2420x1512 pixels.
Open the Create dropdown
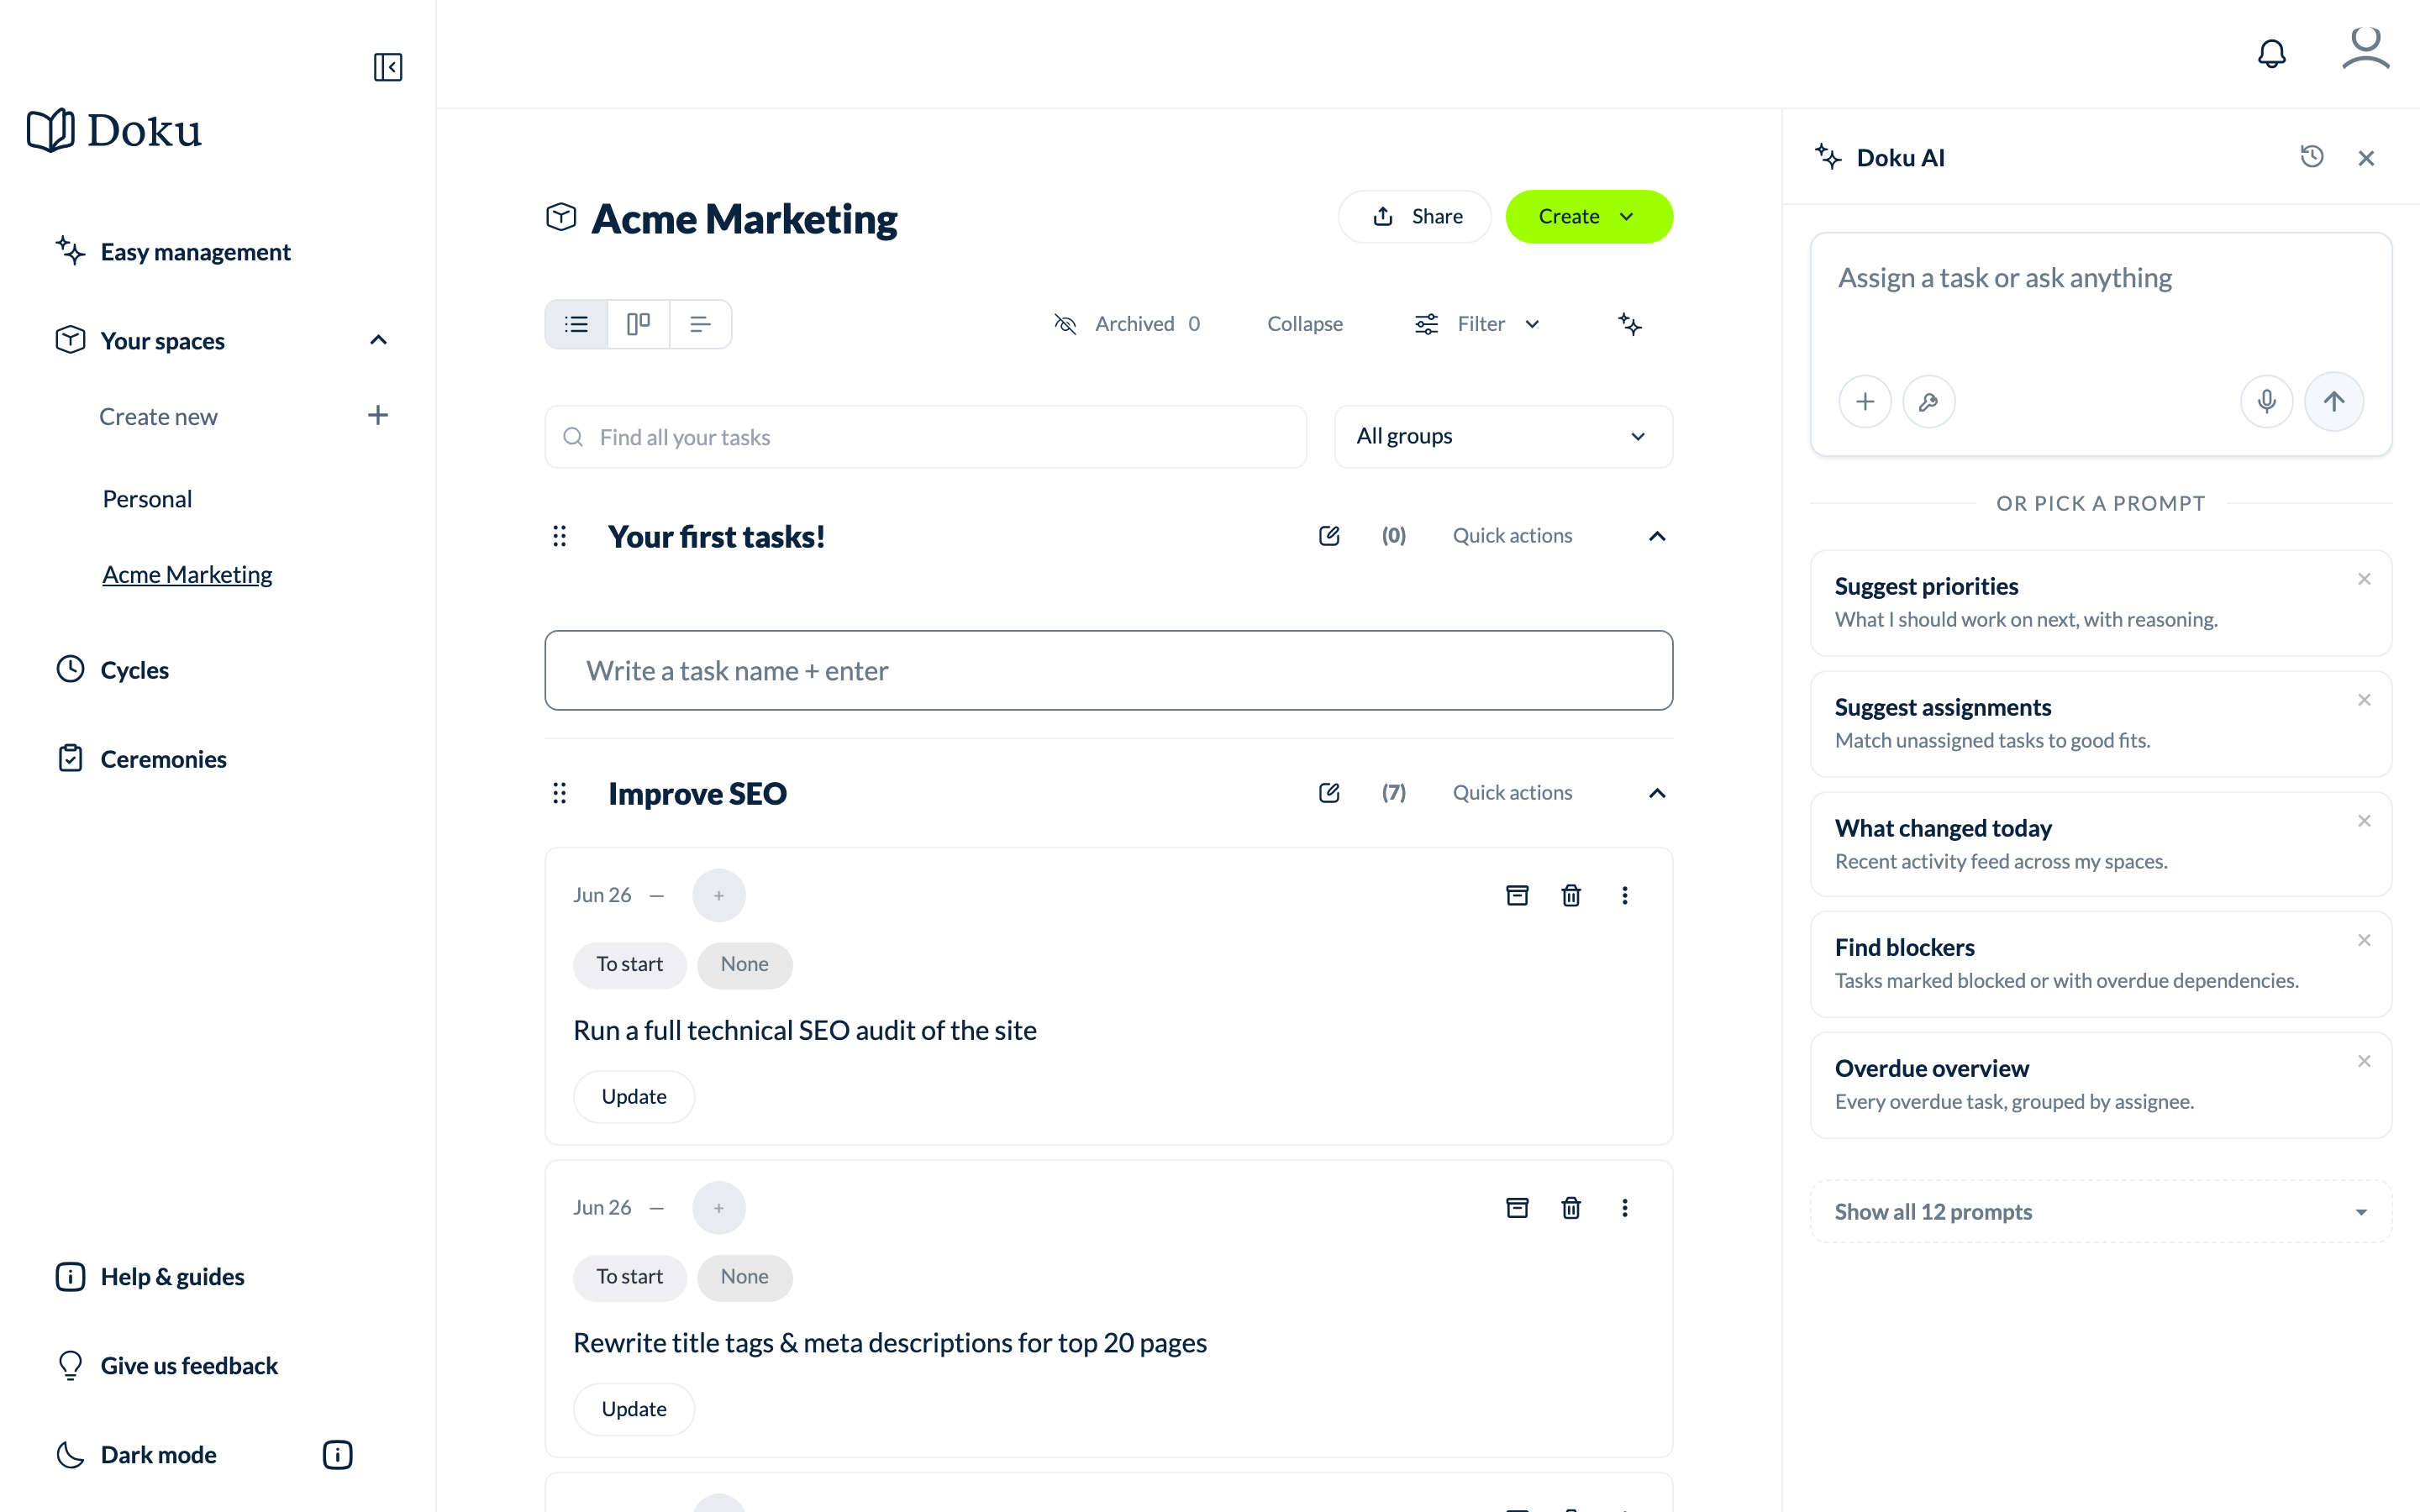[x=1589, y=217]
